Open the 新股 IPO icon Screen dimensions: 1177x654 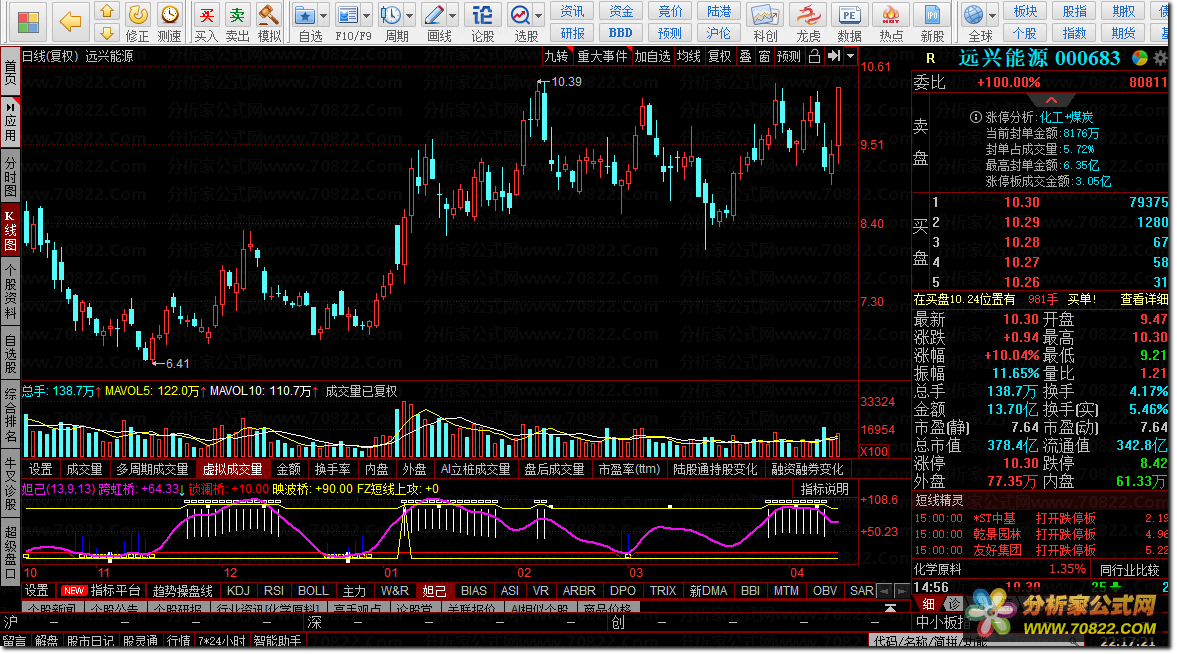(x=932, y=23)
